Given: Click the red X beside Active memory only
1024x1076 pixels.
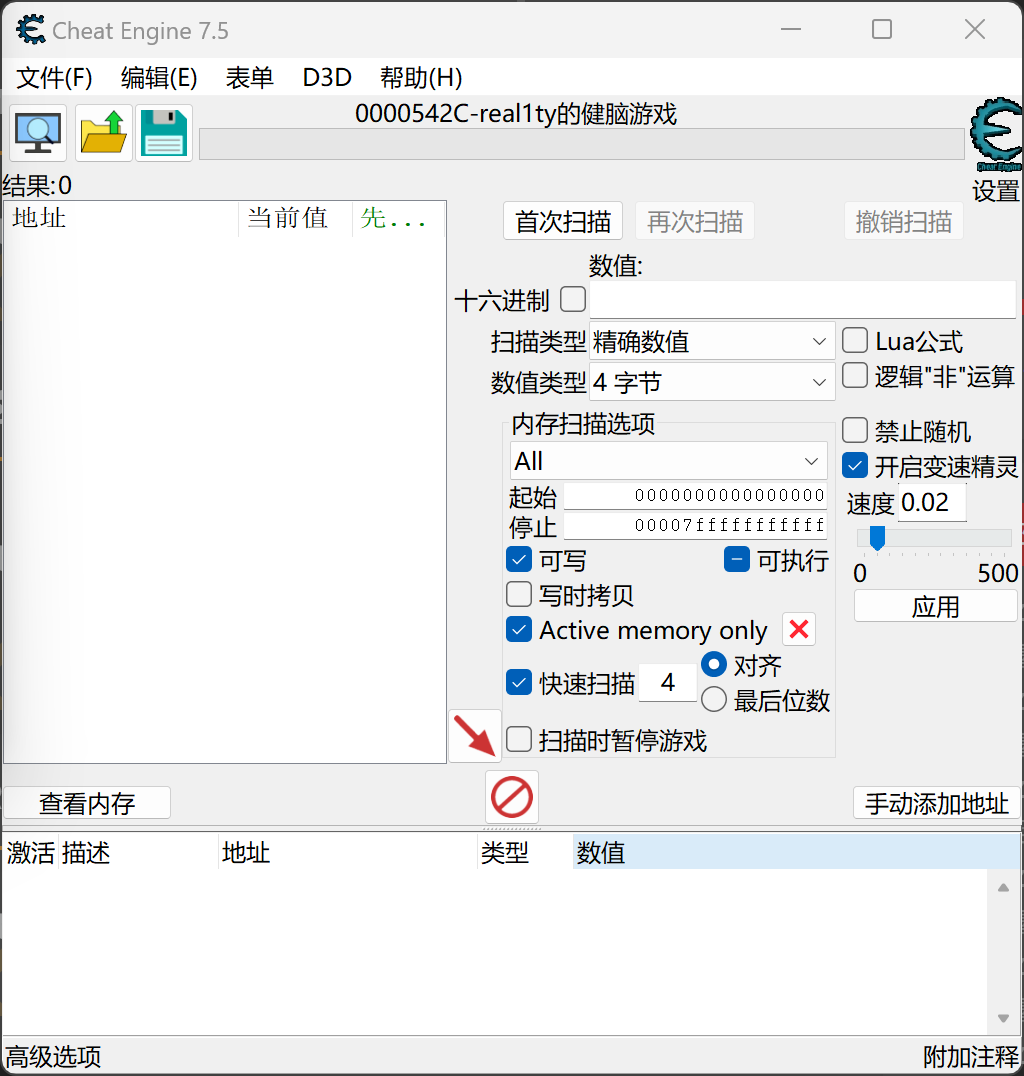Looking at the screenshot, I should (x=799, y=630).
